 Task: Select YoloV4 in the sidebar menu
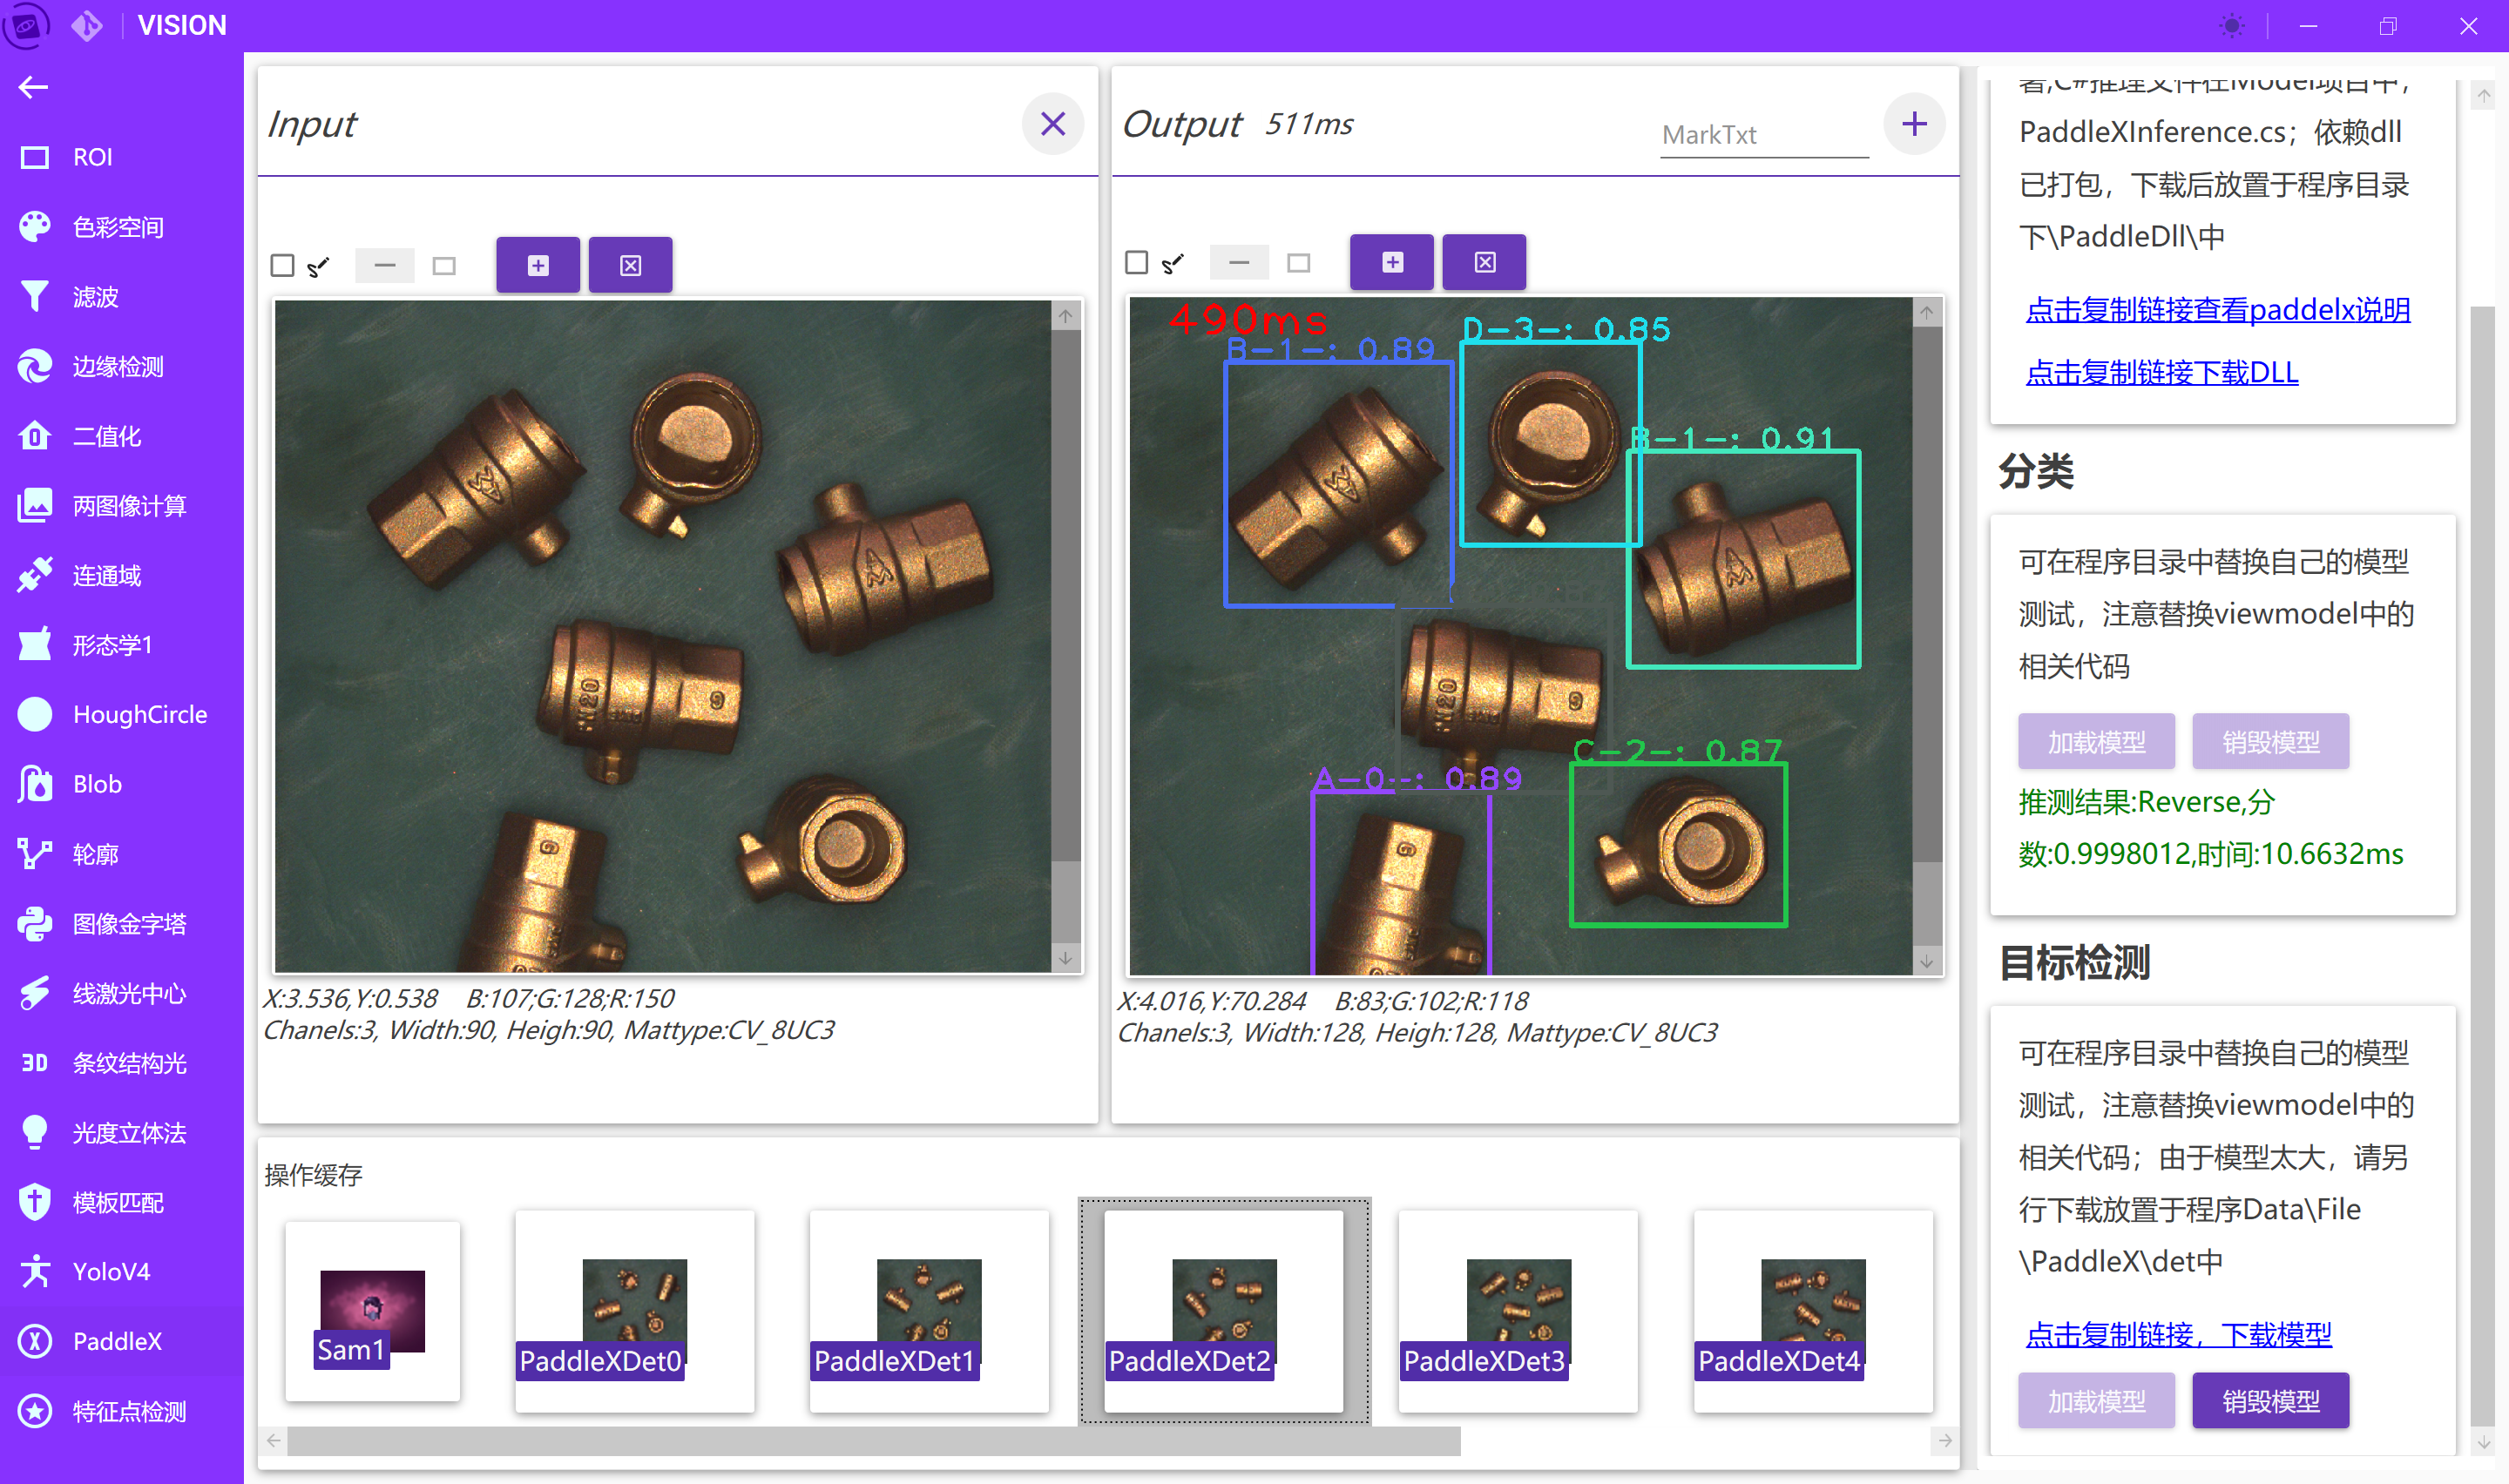(111, 1271)
